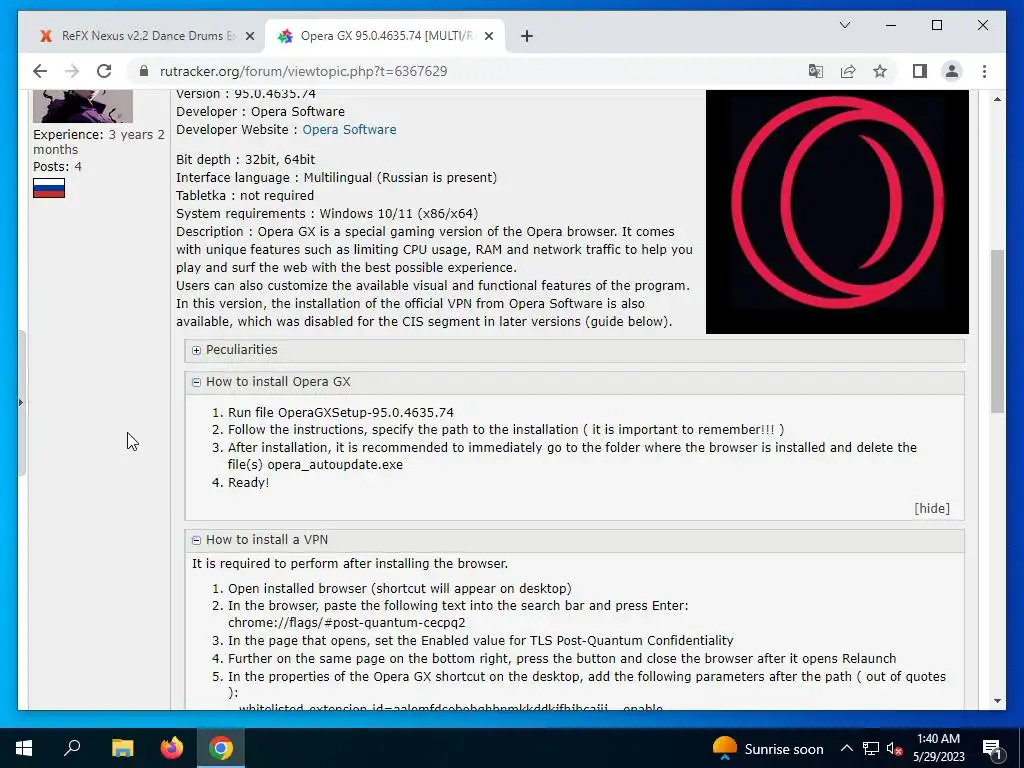Close the ReFX Nexus tab
The image size is (1024, 768).
click(249, 36)
